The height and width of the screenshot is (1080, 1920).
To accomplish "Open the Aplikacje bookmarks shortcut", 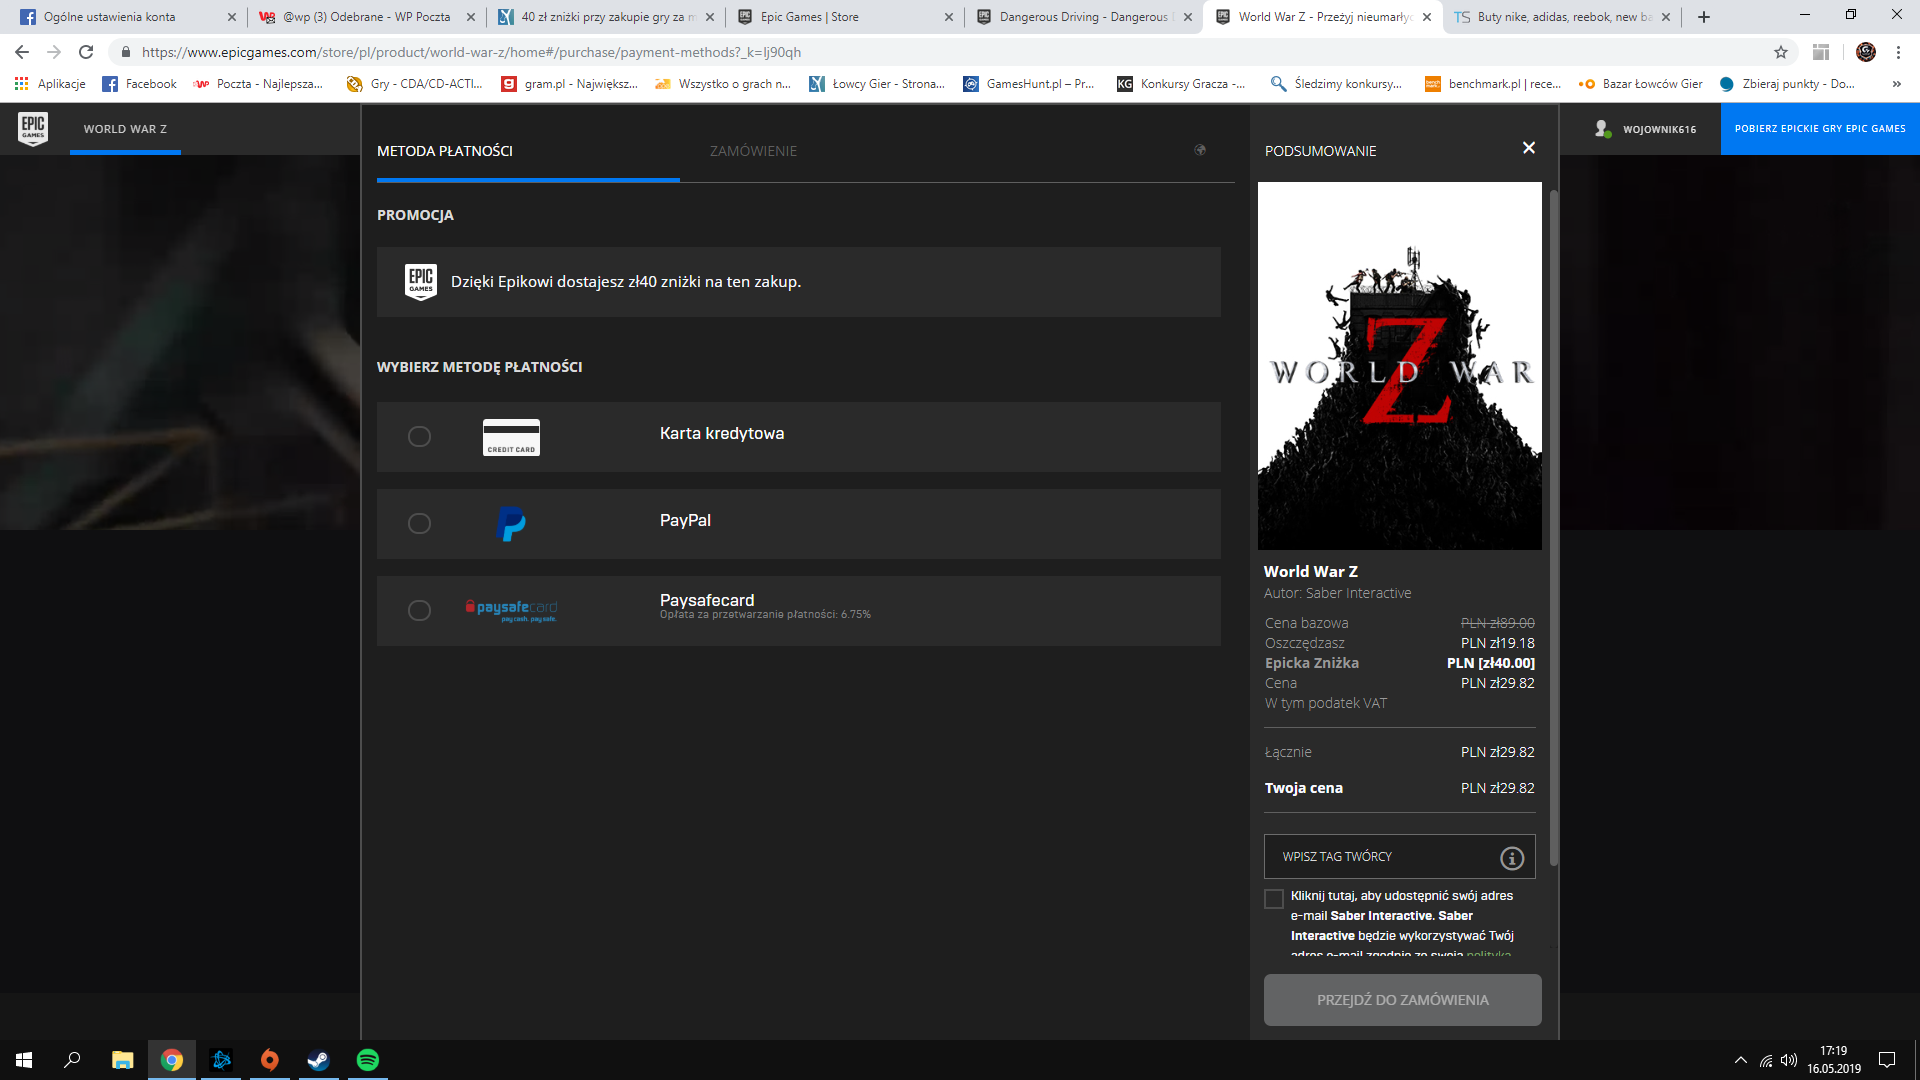I will (50, 84).
